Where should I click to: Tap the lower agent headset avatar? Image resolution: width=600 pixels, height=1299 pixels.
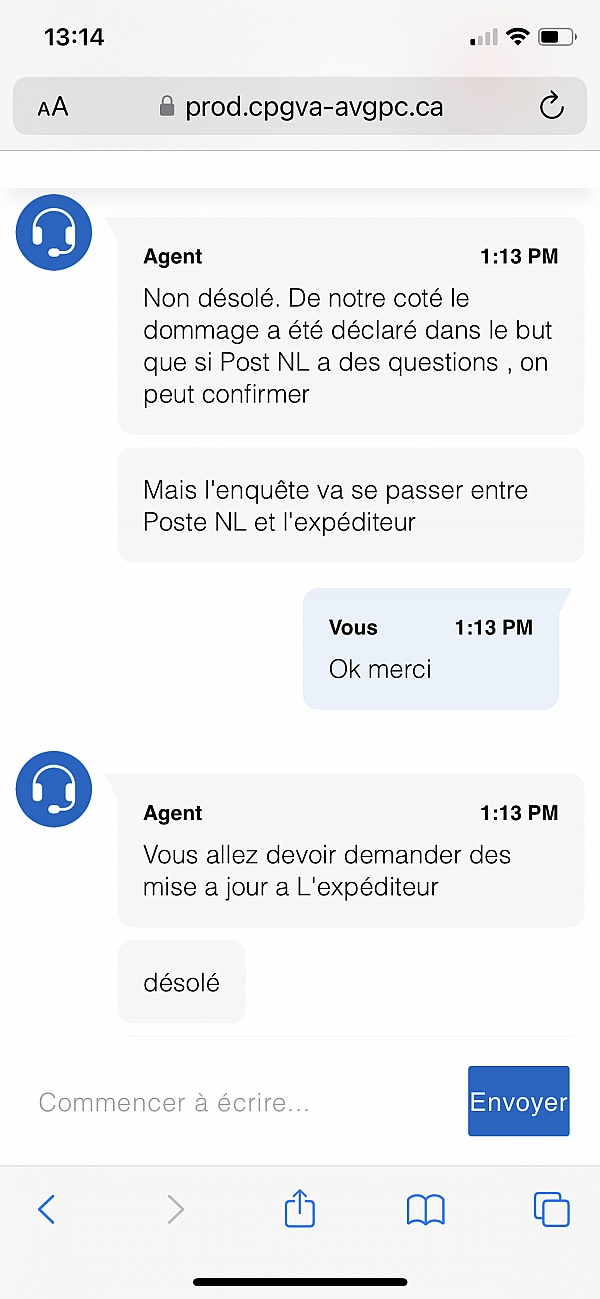(54, 790)
